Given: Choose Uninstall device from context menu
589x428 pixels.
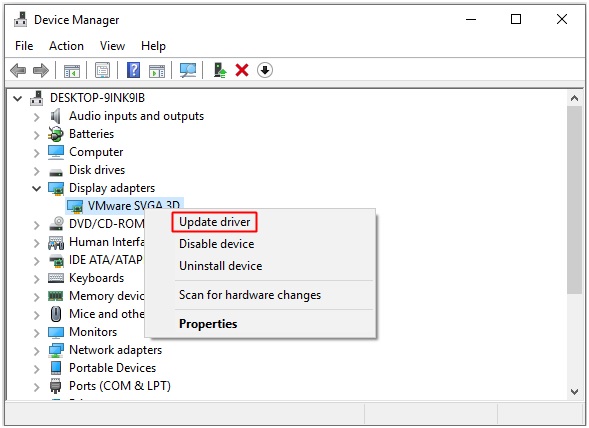Looking at the screenshot, I should click(x=220, y=266).
